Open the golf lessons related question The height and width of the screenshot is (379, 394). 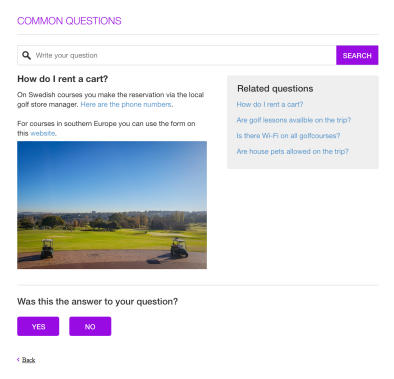(x=294, y=120)
